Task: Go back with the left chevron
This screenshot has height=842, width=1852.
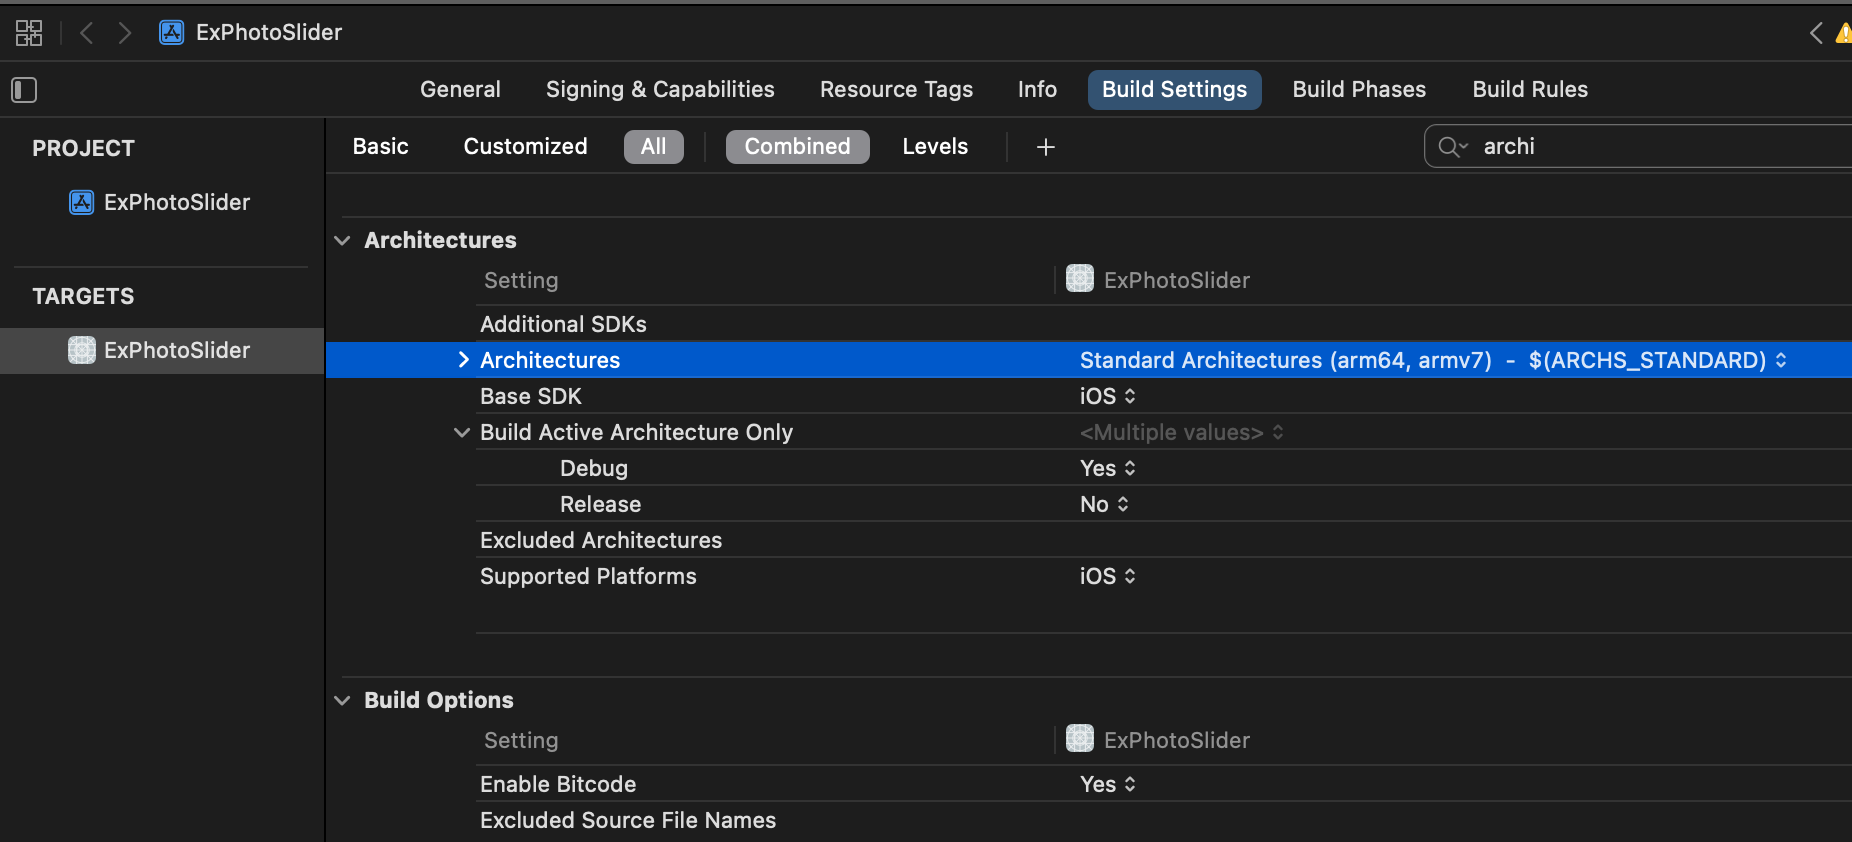Action: [87, 33]
